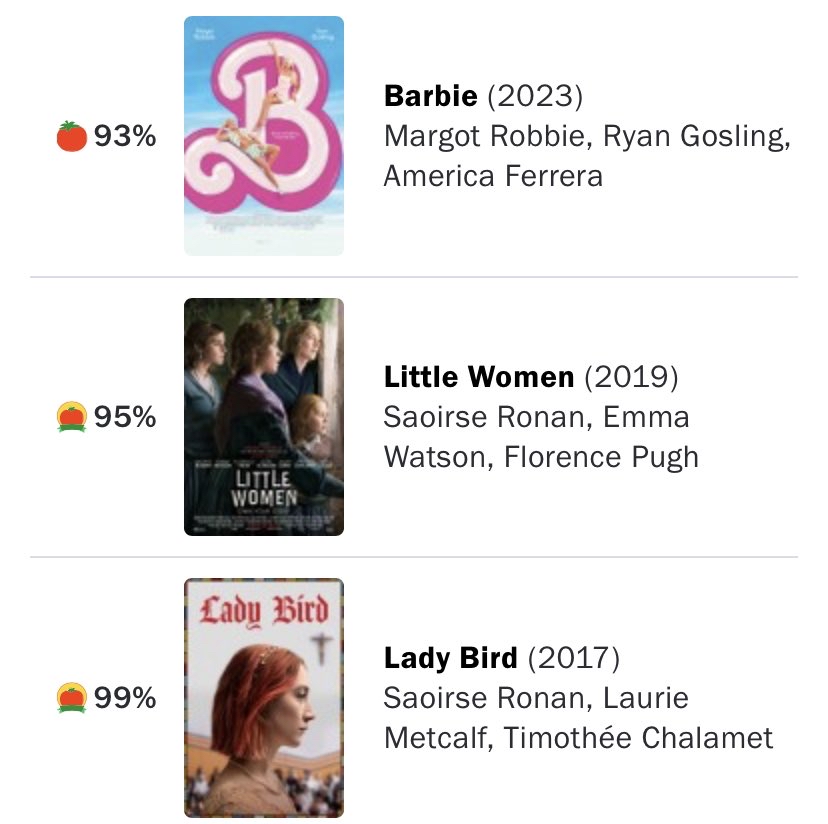Click the Certified Fresh icon beside Lady Bird
828x824 pixels.
72,697
